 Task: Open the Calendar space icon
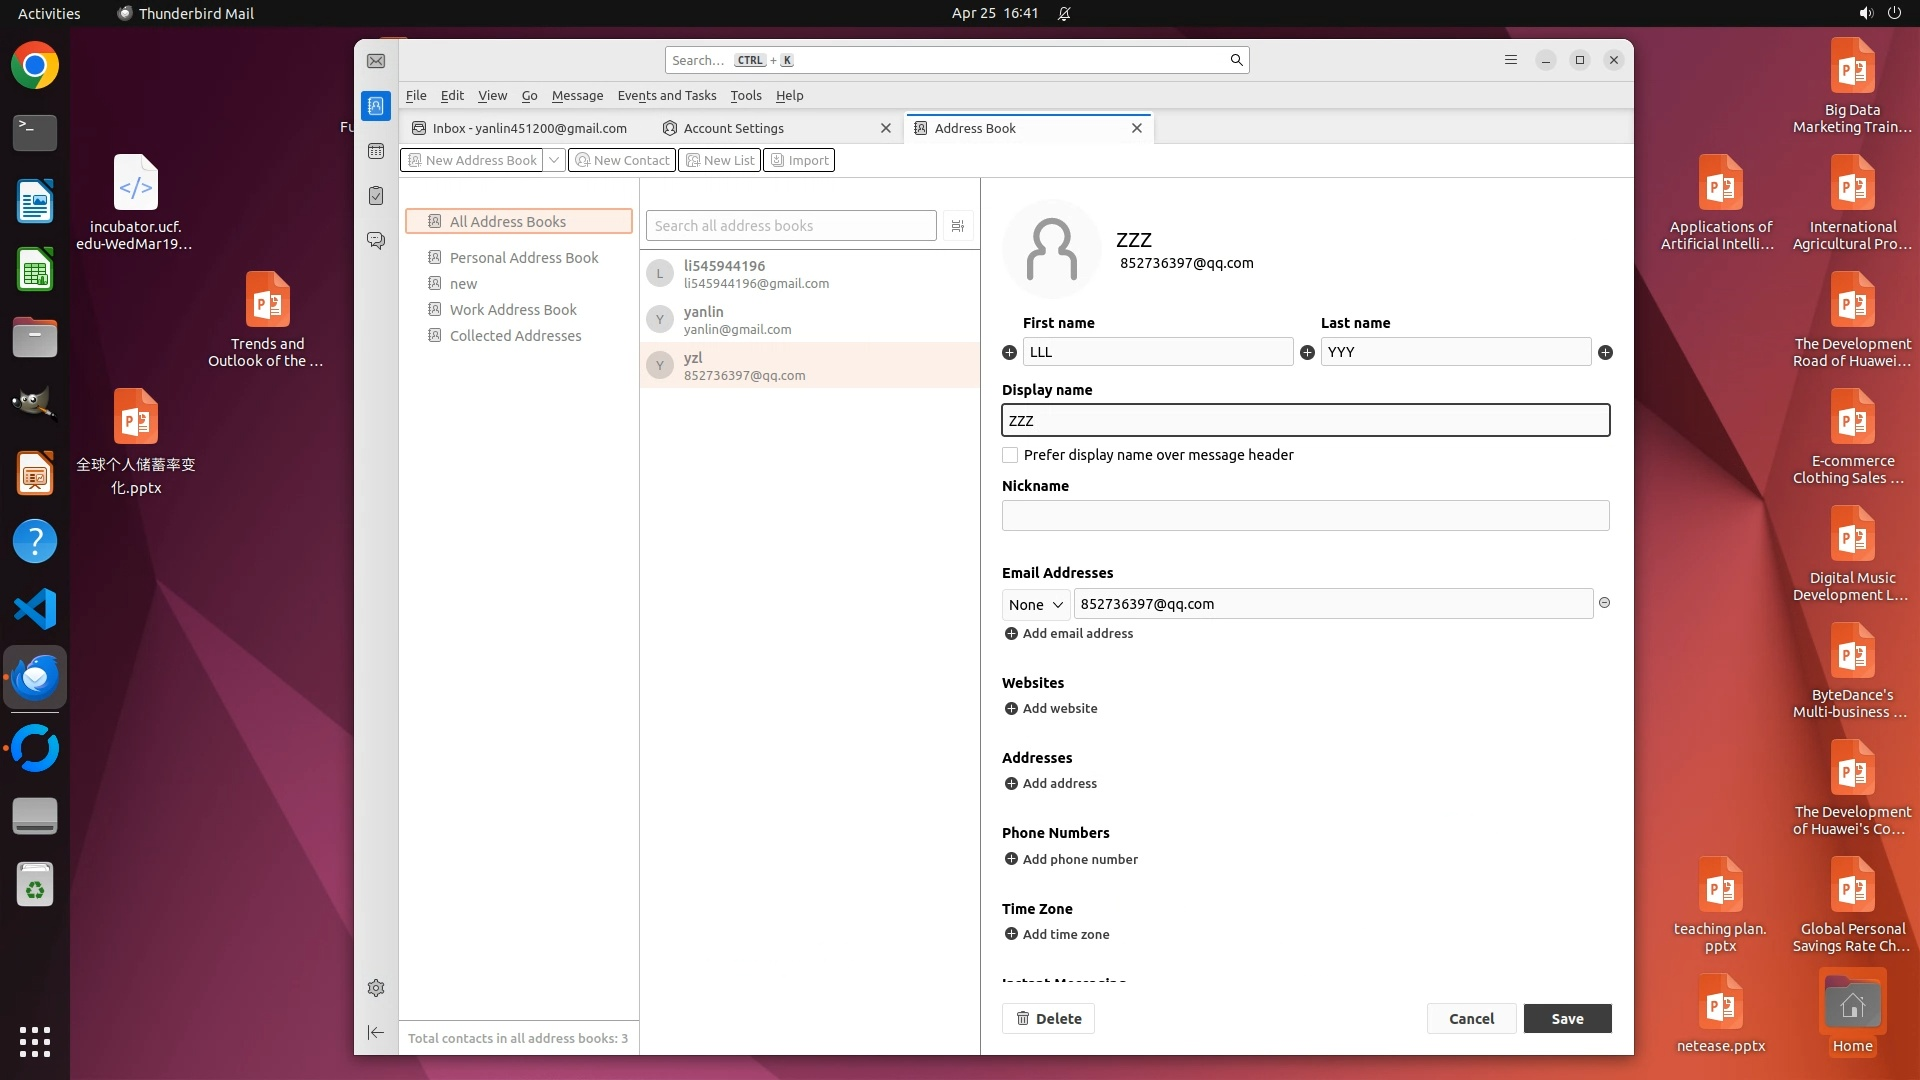[376, 151]
